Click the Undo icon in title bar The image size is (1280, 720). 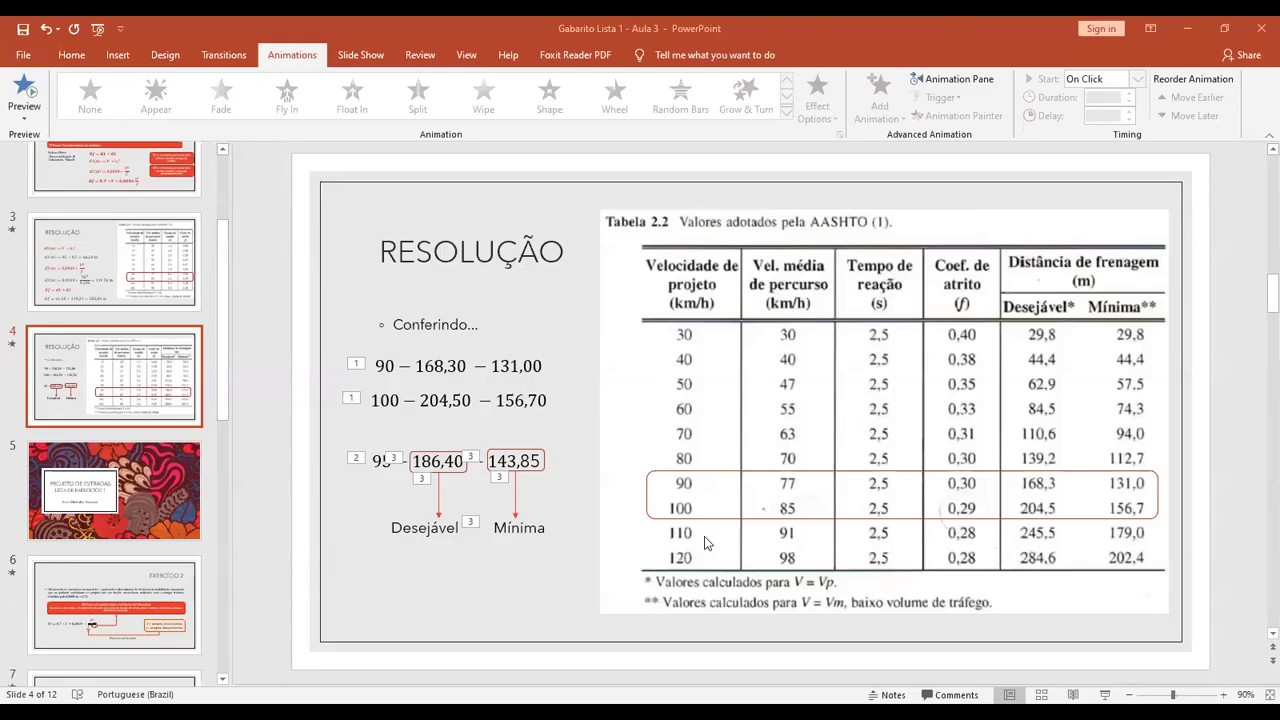46,29
